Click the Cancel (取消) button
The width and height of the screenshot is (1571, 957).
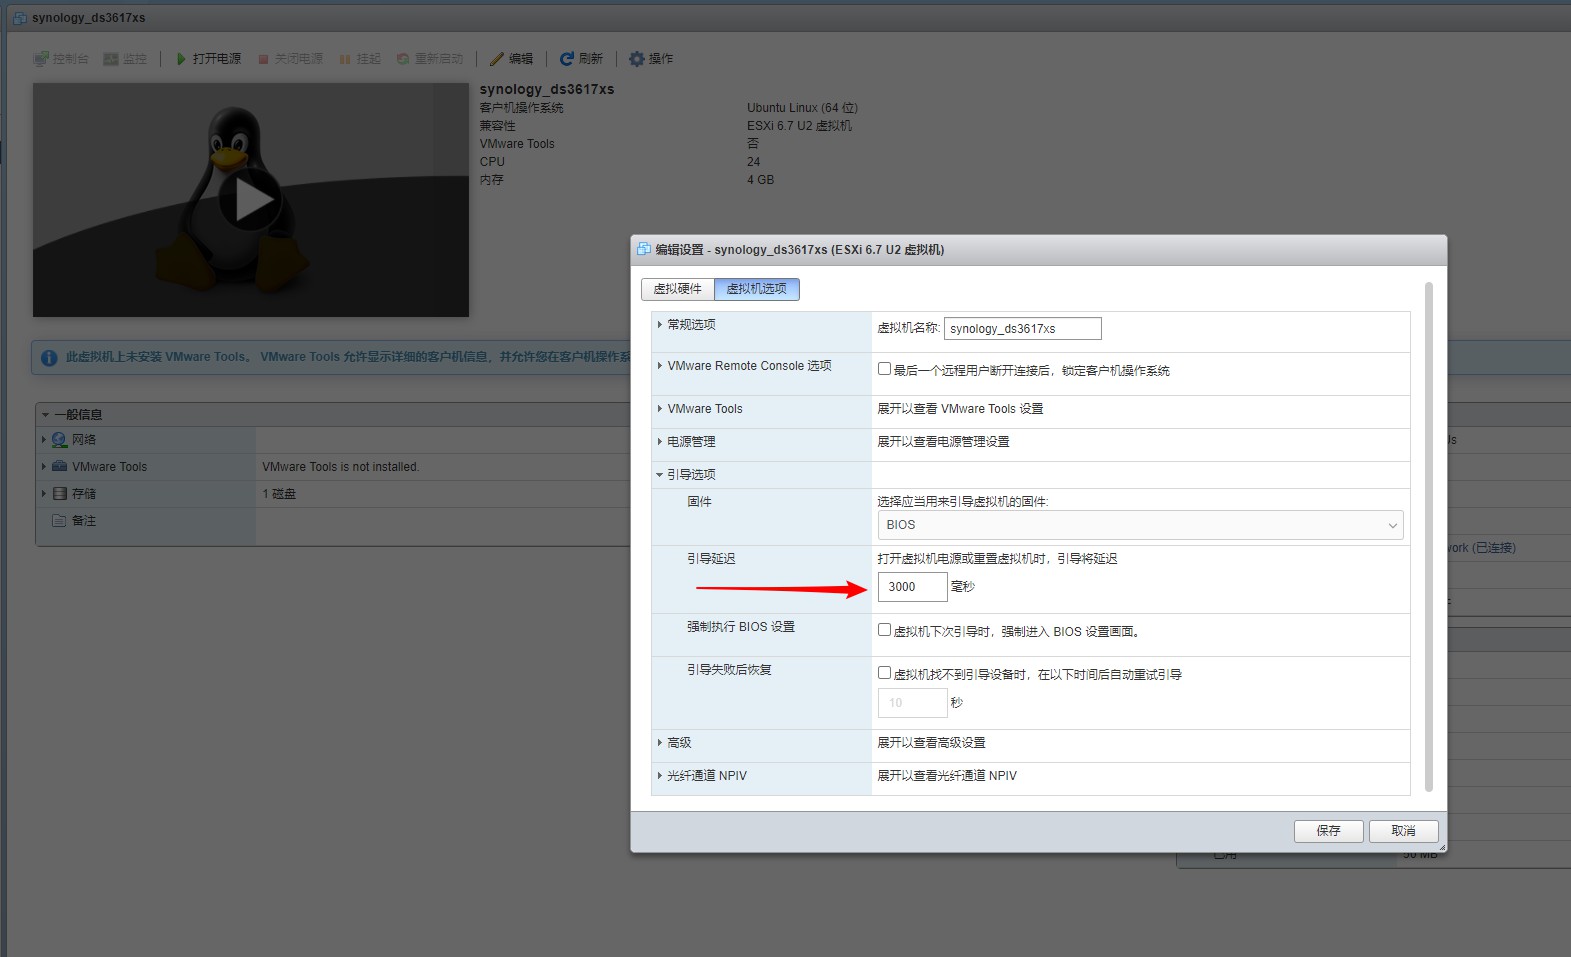pyautogui.click(x=1403, y=831)
